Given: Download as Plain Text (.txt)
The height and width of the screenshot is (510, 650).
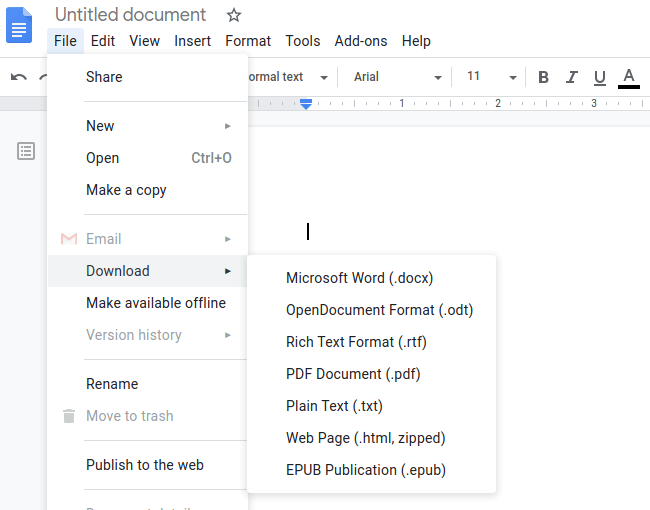Looking at the screenshot, I should [371, 406].
